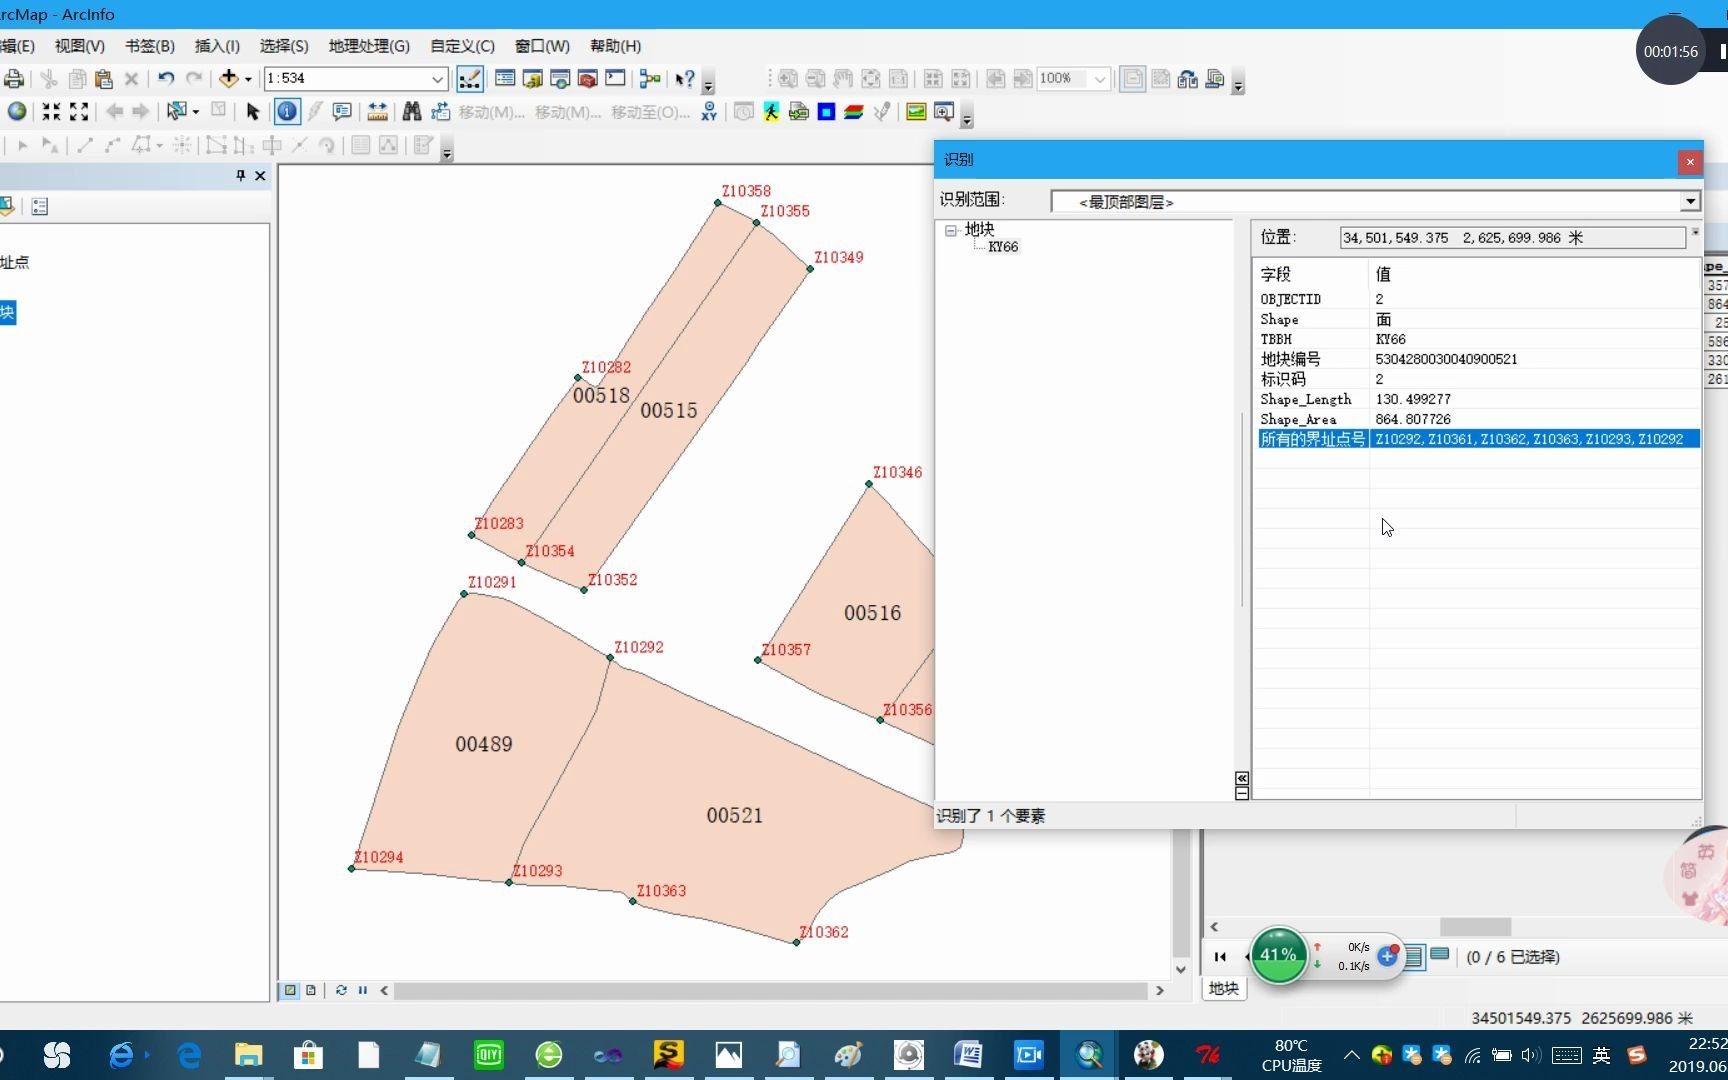Choose the Select Features tool
The height and width of the screenshot is (1080, 1728).
pyautogui.click(x=177, y=111)
